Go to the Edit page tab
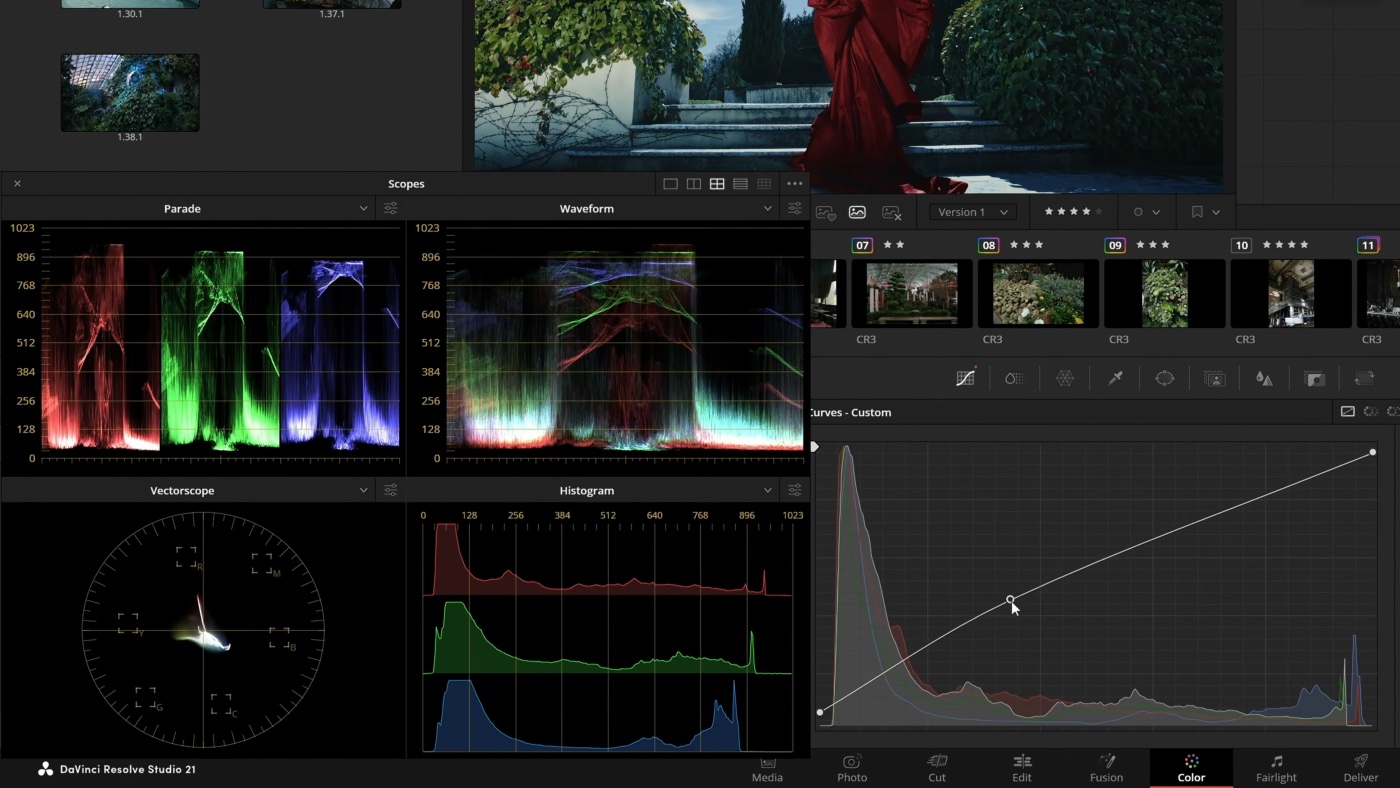This screenshot has width=1400, height=788. point(1021,768)
